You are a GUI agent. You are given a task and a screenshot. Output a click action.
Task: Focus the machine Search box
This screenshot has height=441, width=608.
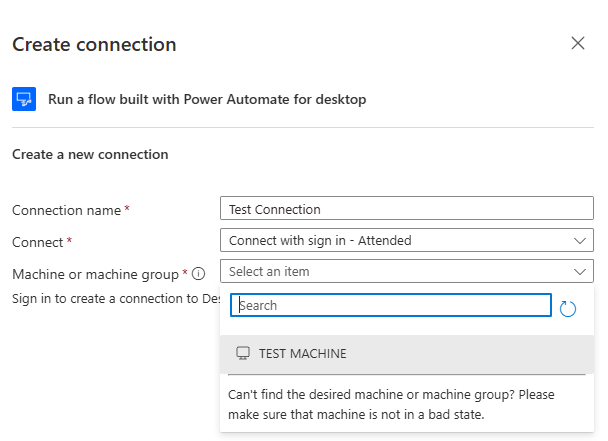[391, 305]
